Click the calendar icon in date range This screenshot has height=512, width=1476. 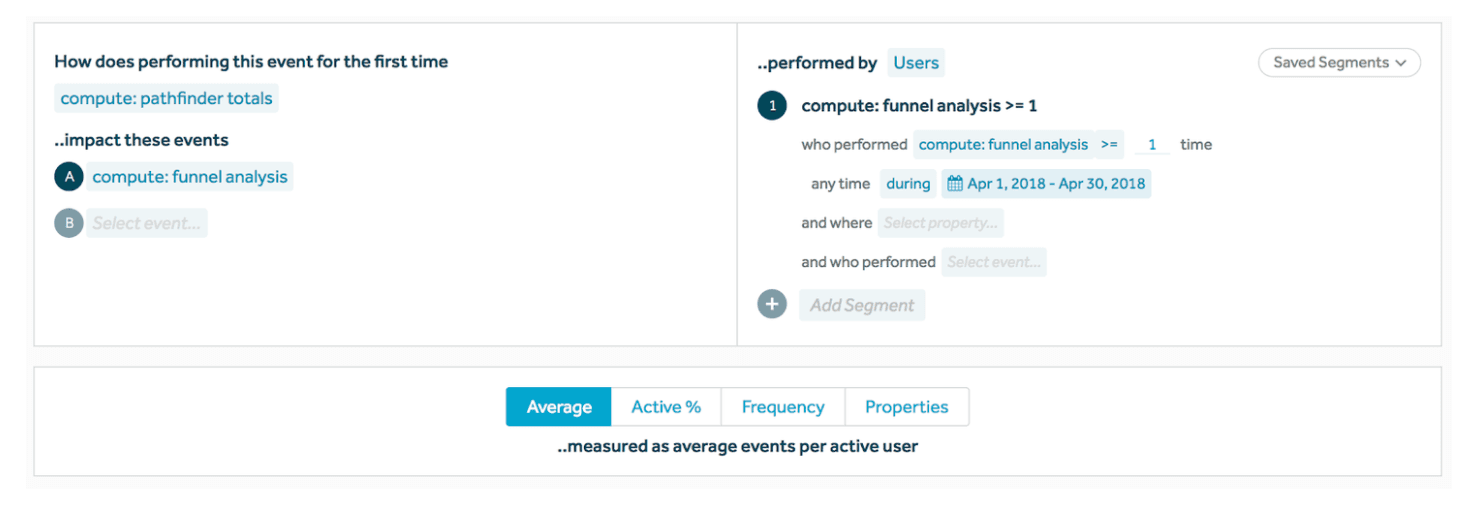(x=955, y=184)
